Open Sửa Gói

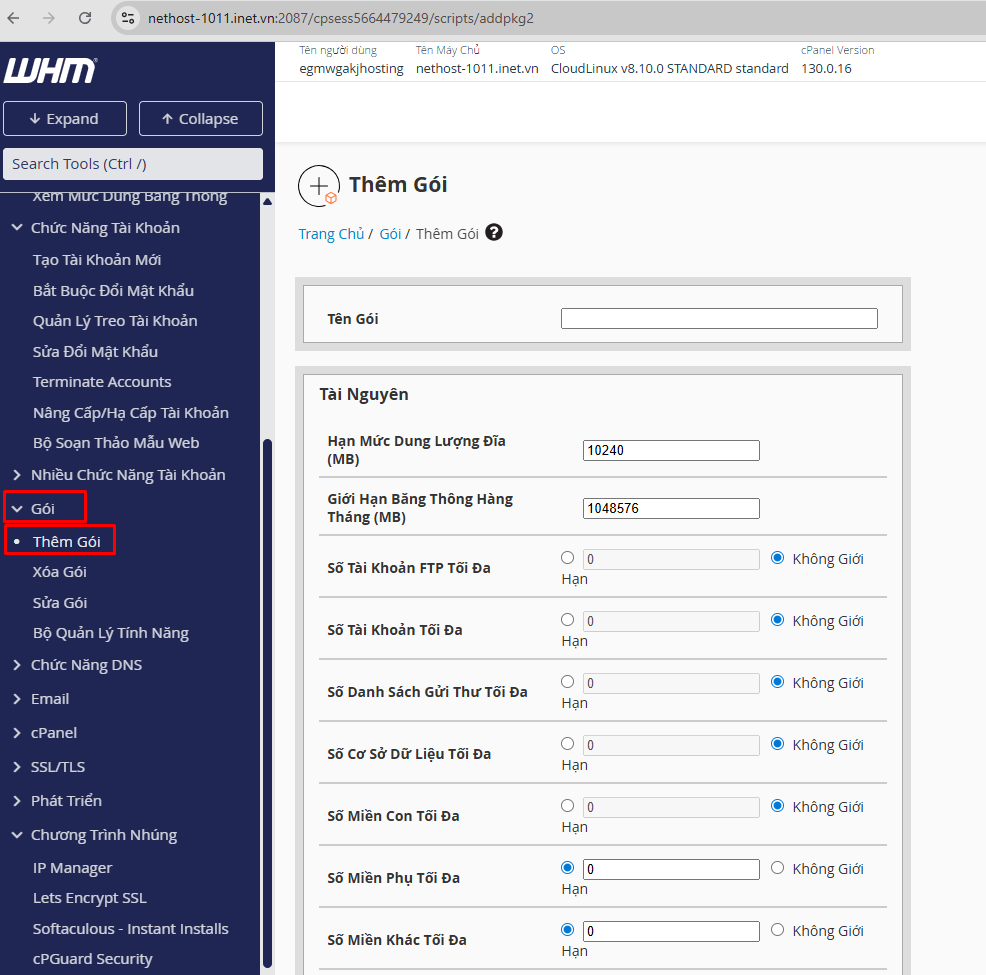(60, 602)
